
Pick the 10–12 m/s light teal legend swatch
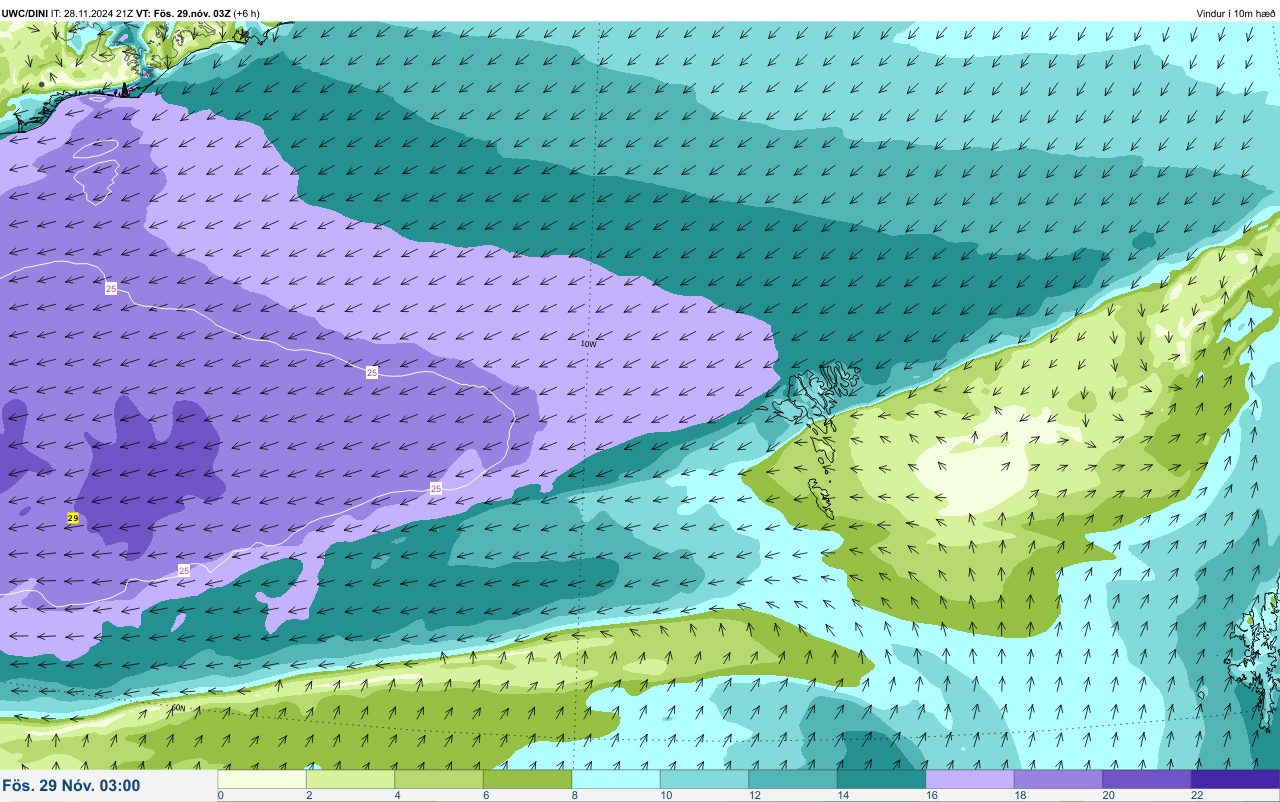(x=704, y=779)
